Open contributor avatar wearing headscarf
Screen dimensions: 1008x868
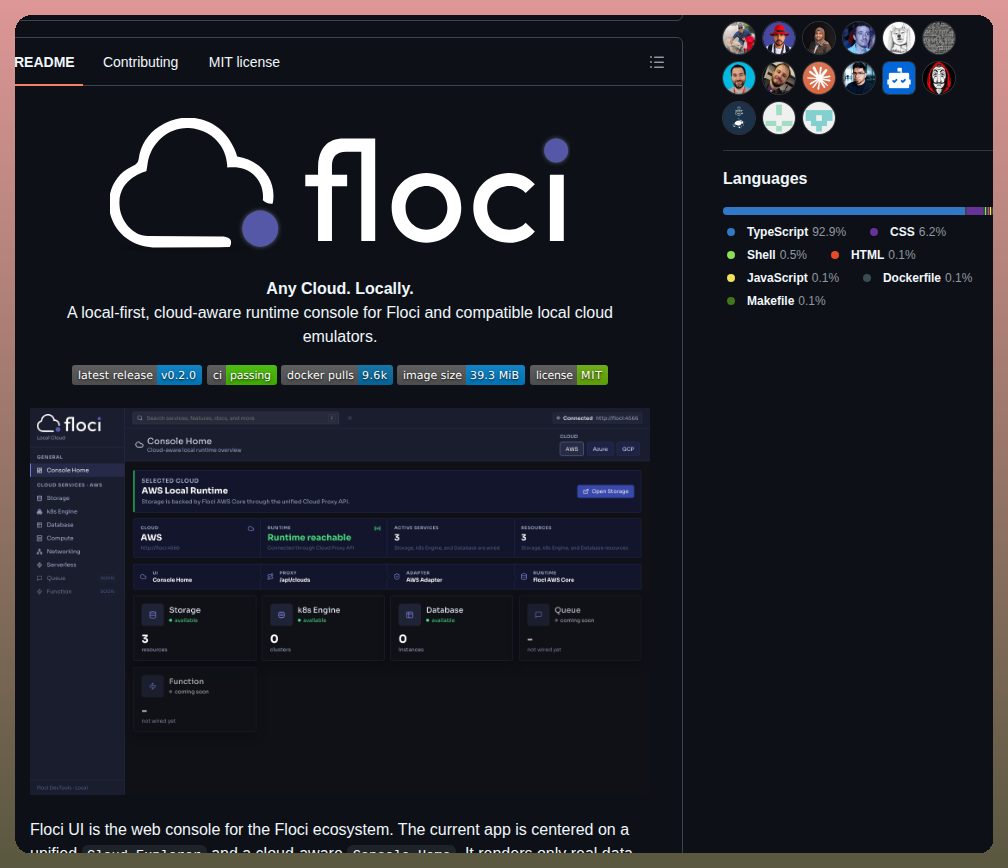coord(818,38)
